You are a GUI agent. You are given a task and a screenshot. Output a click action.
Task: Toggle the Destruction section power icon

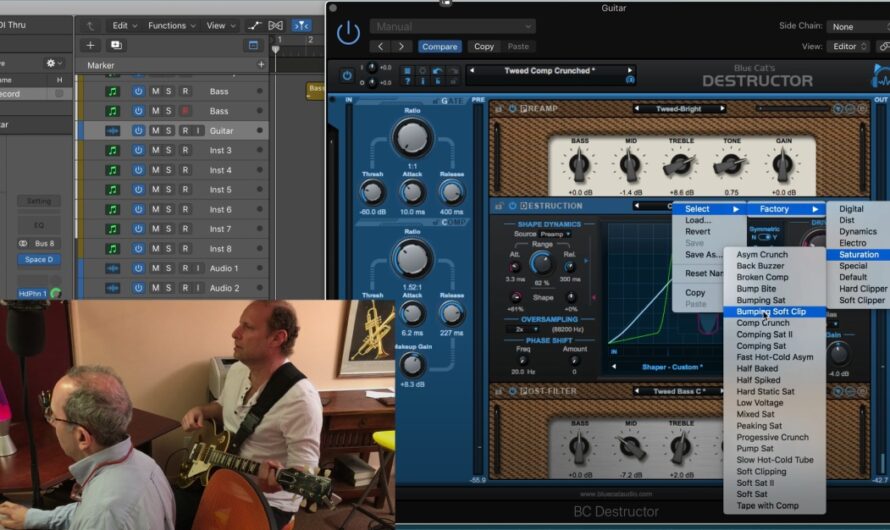coord(513,206)
